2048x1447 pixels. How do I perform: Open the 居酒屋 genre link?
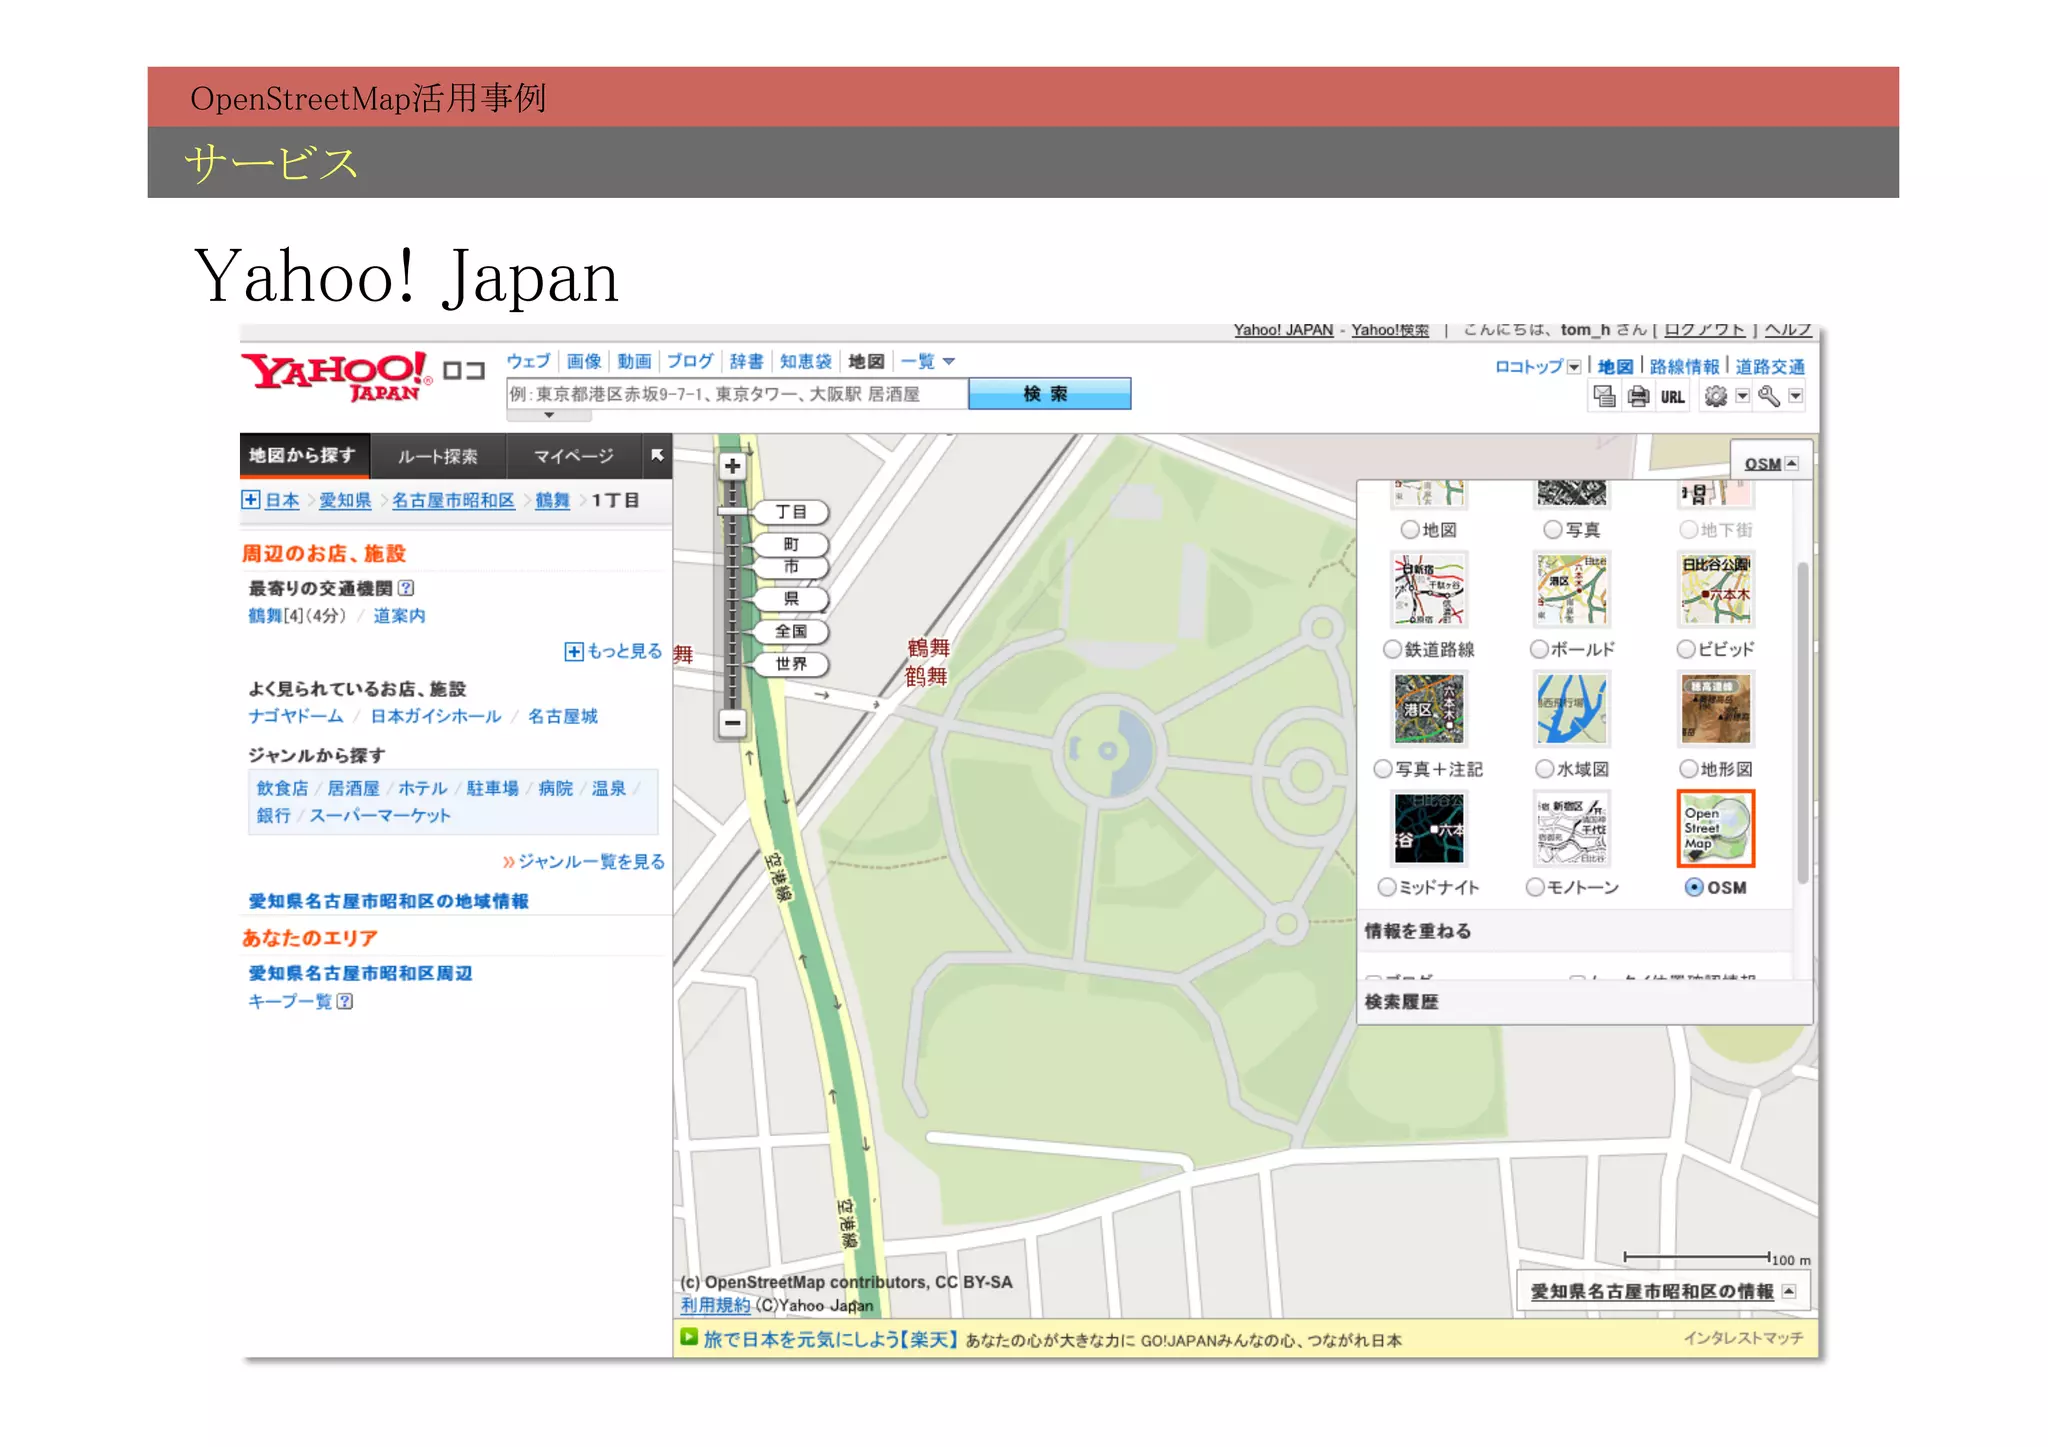pyautogui.click(x=353, y=788)
